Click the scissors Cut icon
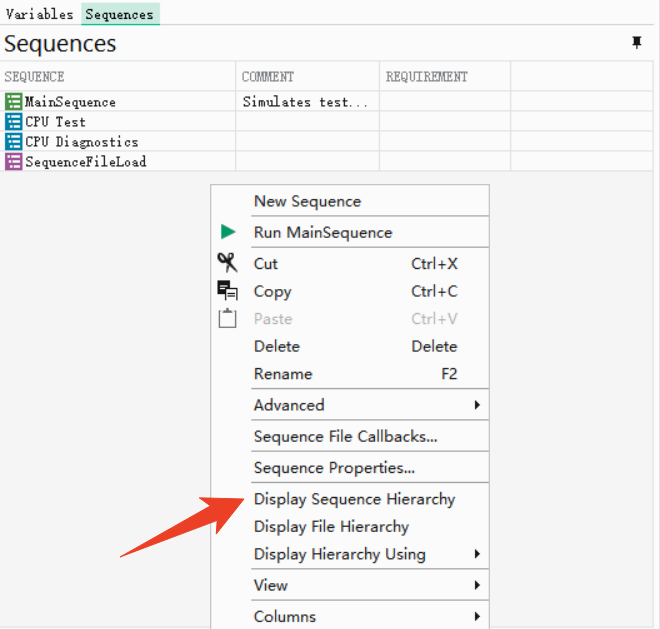 227,263
